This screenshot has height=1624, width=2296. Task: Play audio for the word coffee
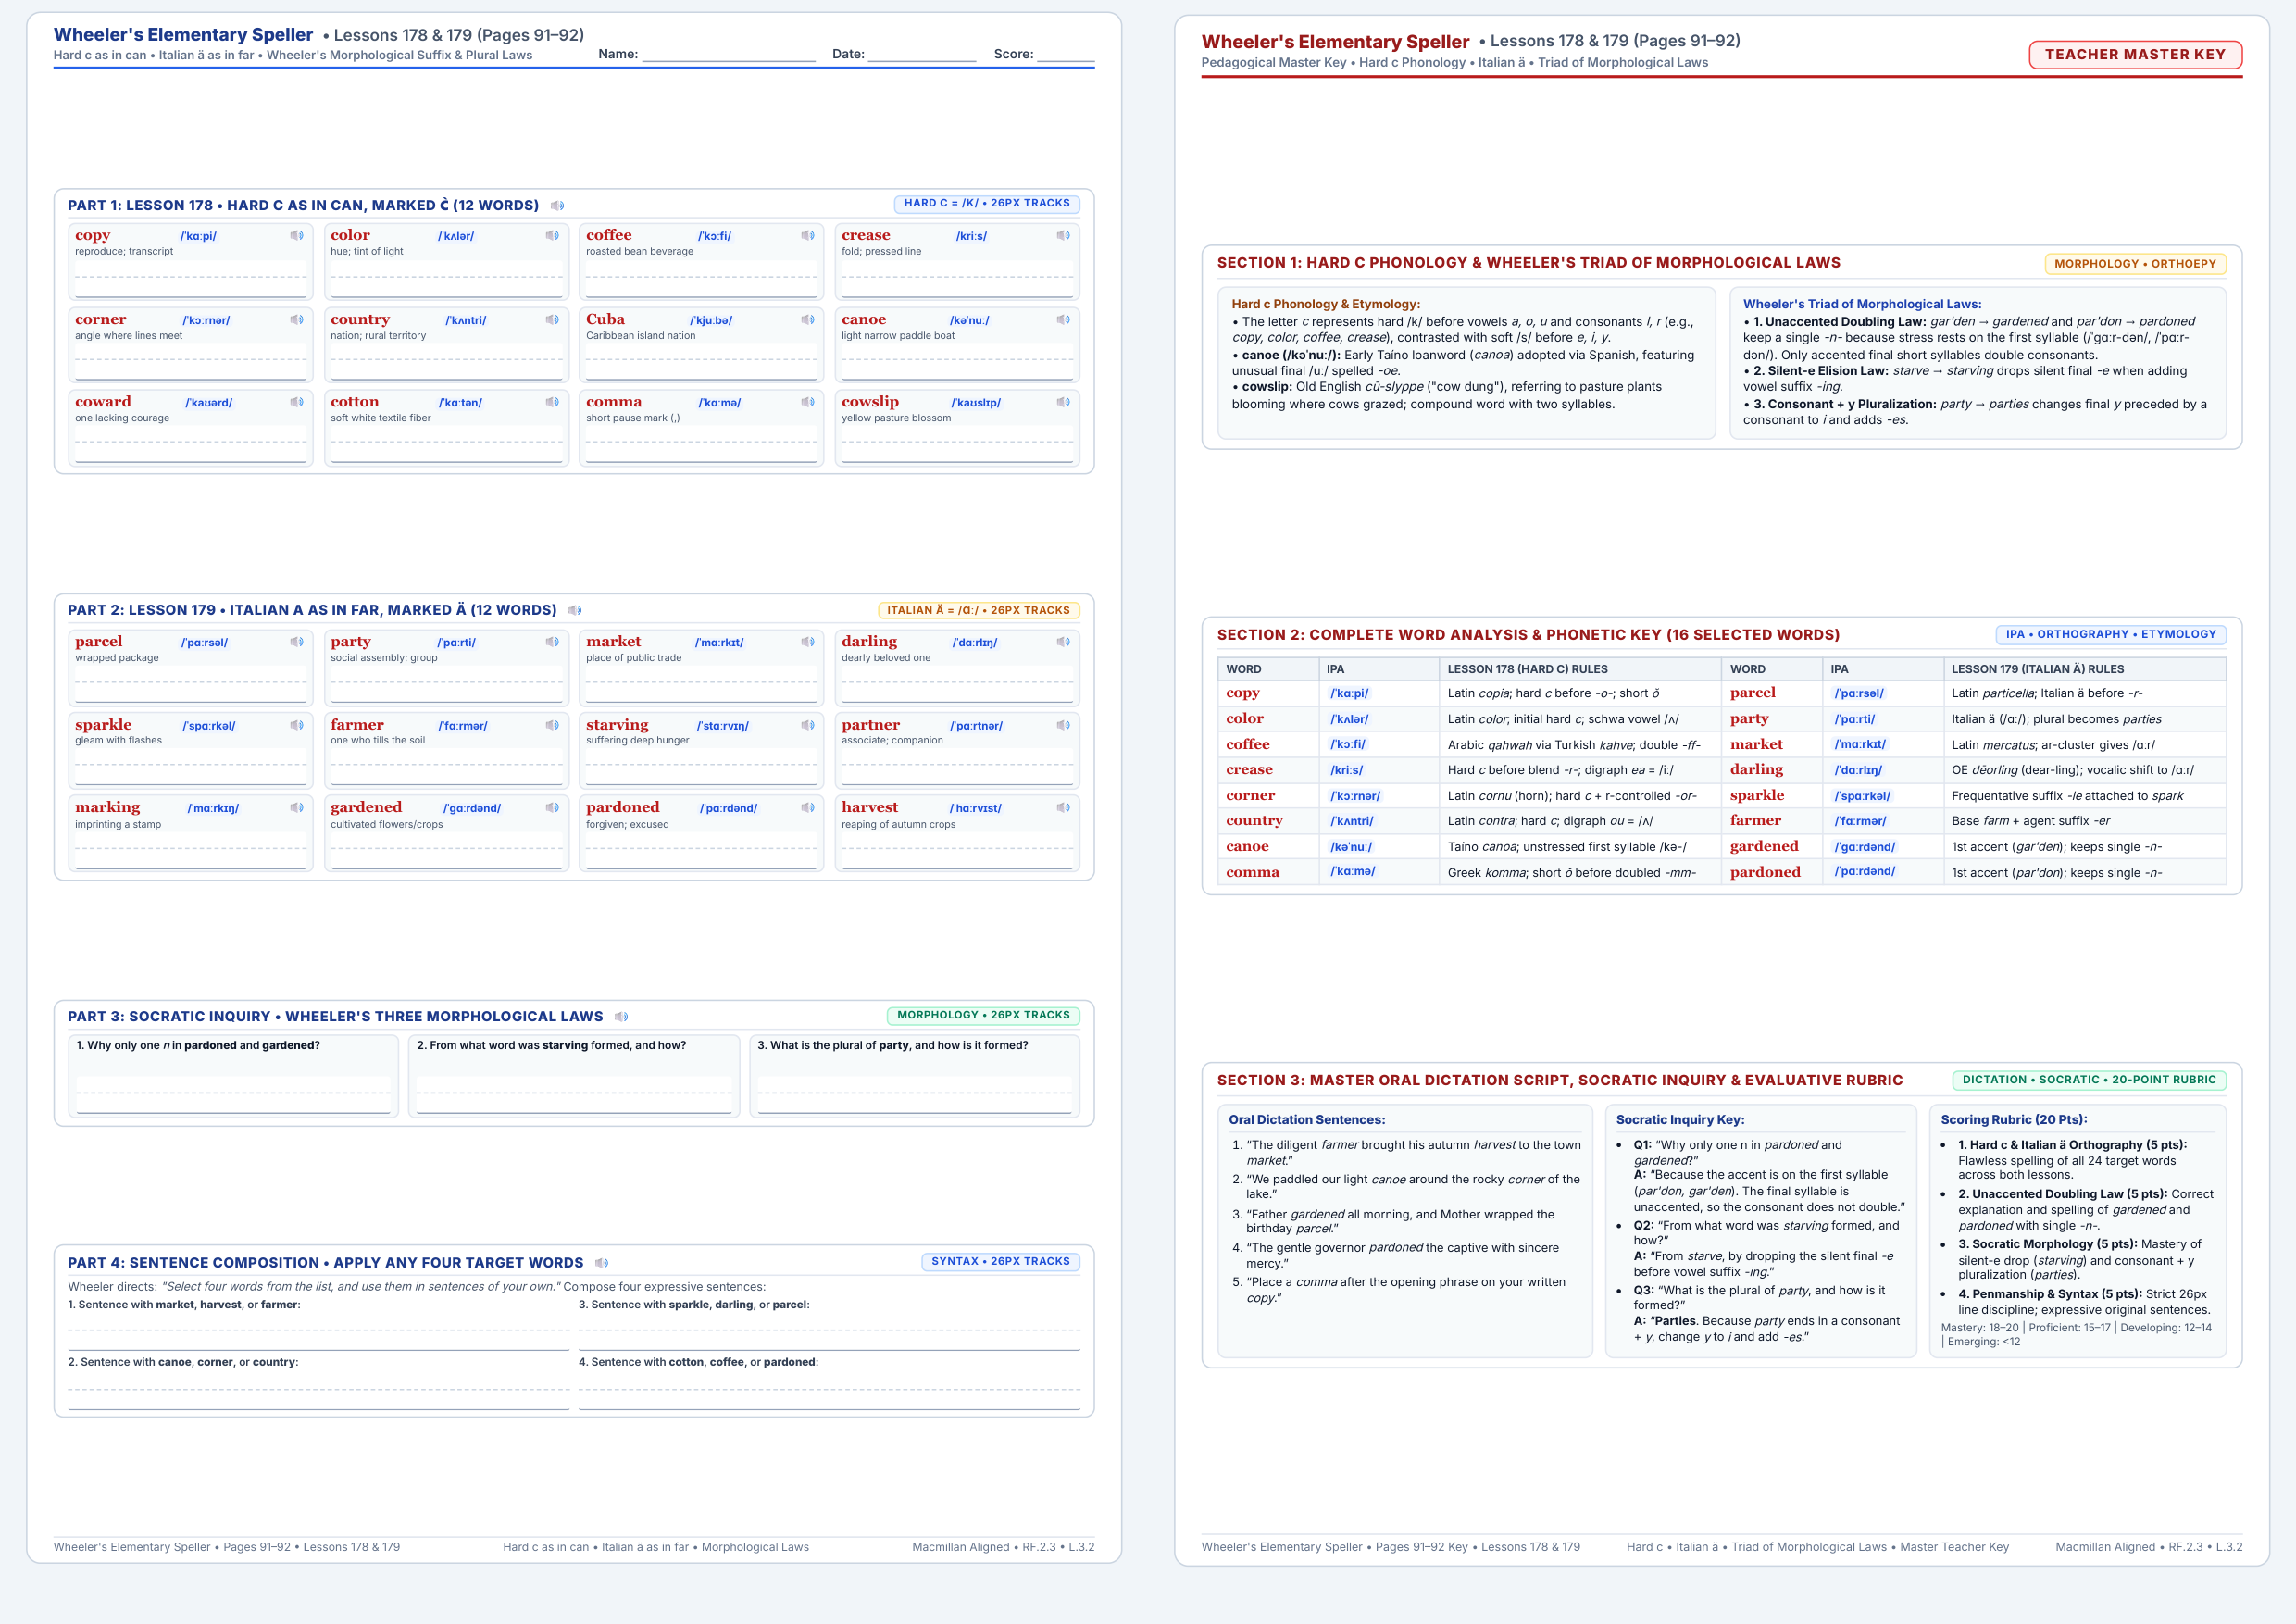(x=808, y=236)
